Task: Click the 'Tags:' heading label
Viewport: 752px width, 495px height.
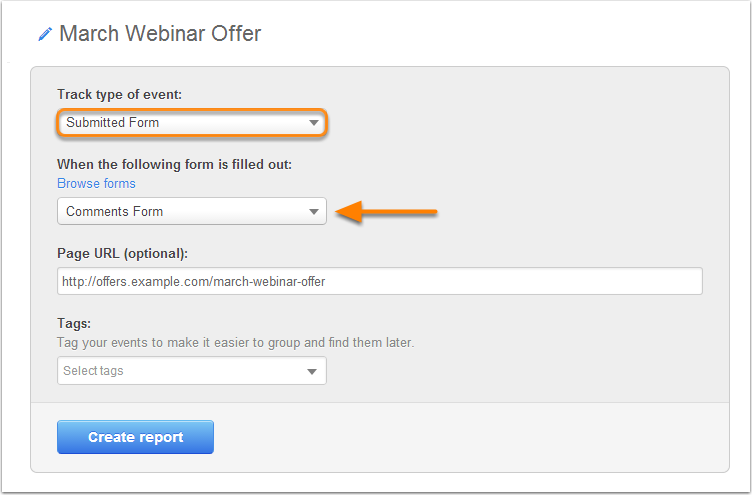Action: click(74, 323)
